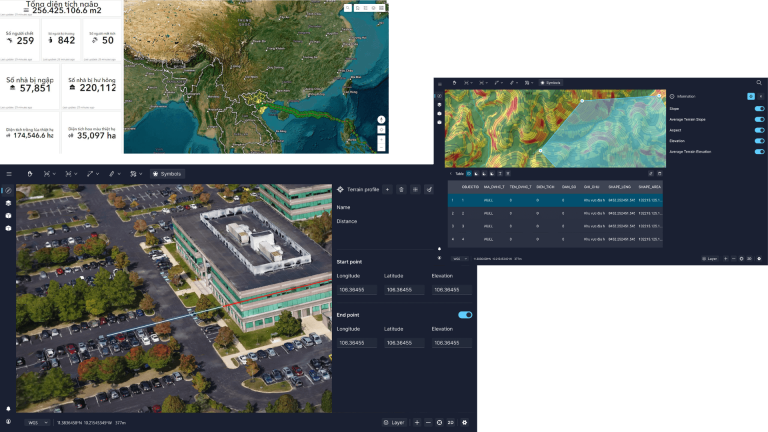Reset north compass icon in 3D viewer status bar
The width and height of the screenshot is (768, 432).
tap(439, 422)
